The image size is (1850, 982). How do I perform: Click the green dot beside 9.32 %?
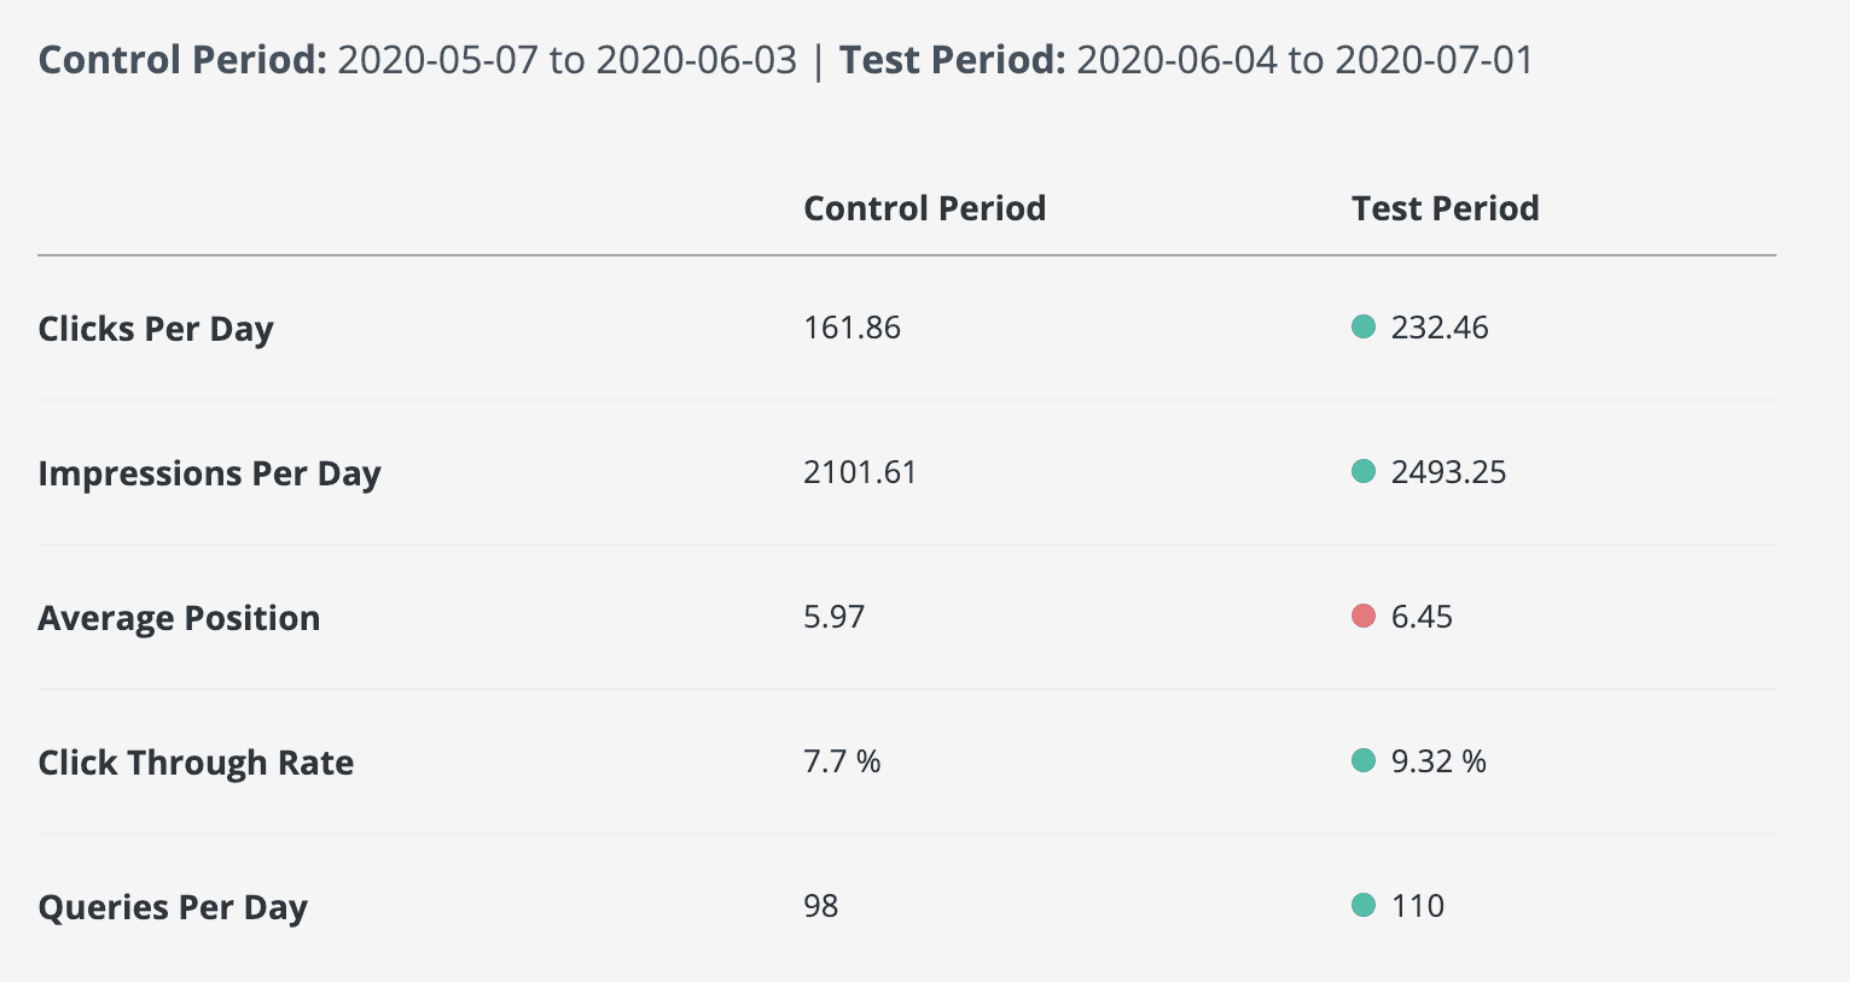pyautogui.click(x=1363, y=761)
